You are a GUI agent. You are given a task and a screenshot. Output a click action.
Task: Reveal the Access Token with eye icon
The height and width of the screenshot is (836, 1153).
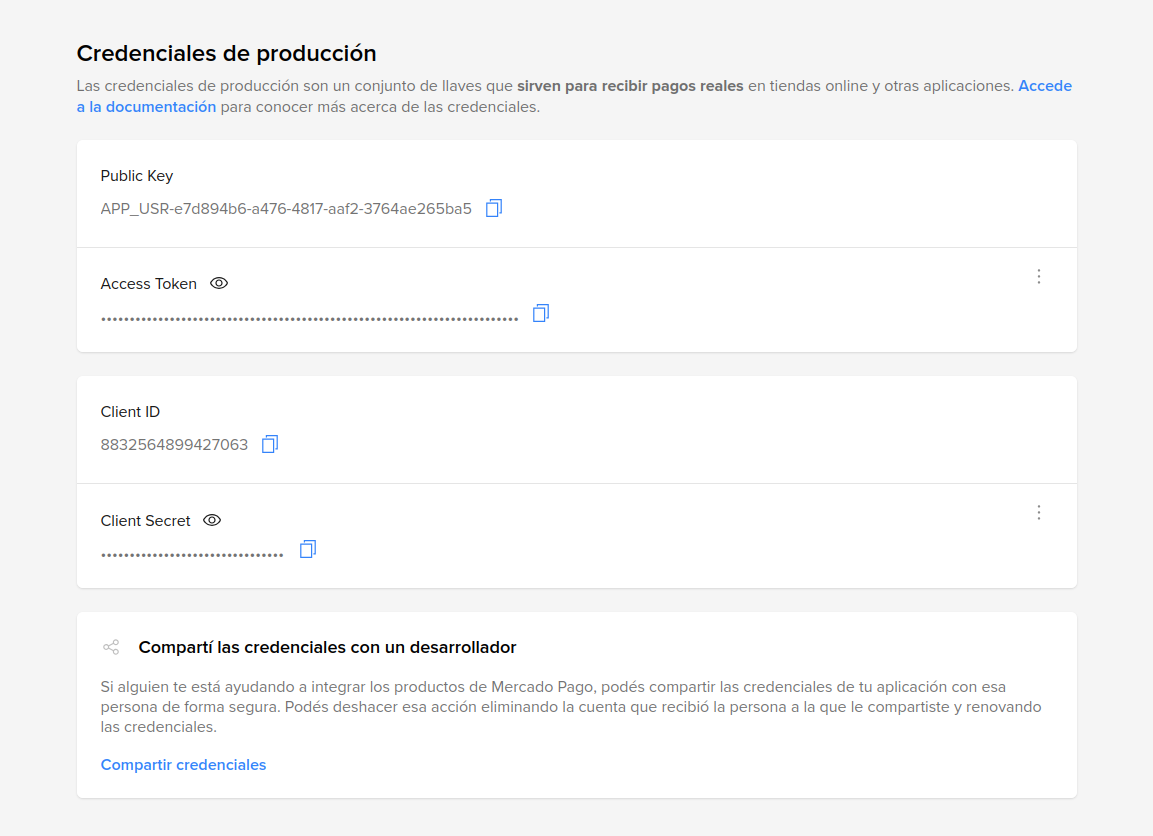(219, 283)
